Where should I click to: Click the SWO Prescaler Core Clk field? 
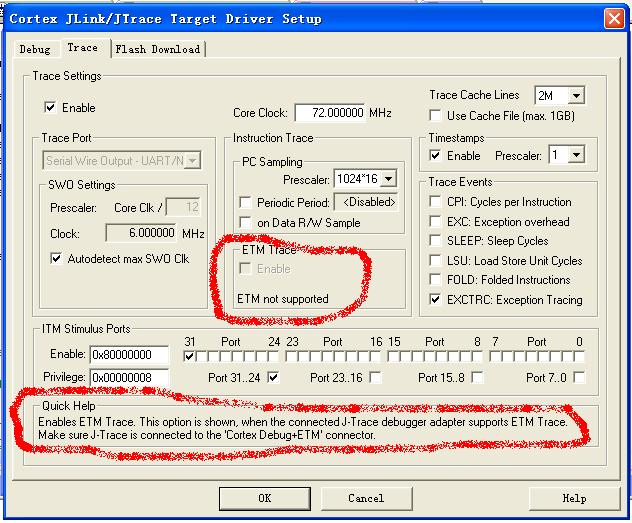point(183,208)
